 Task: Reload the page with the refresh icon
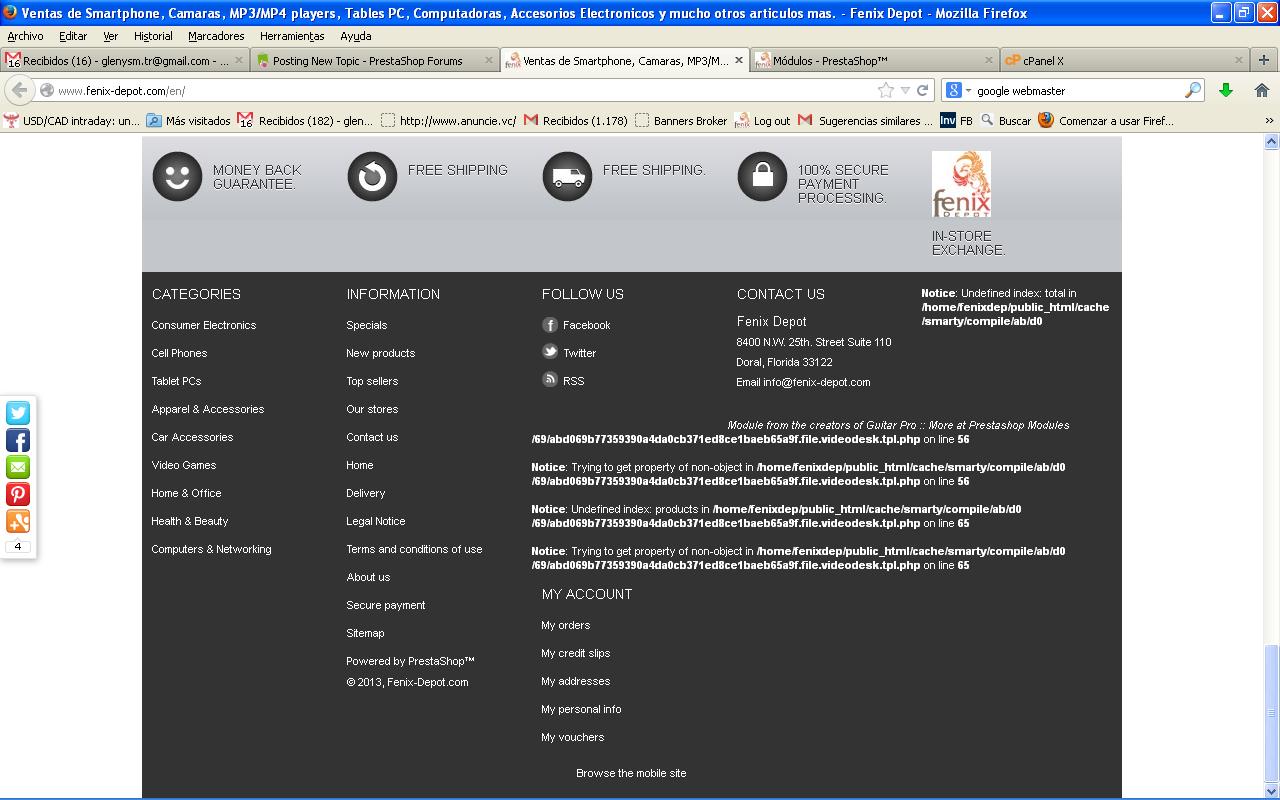point(923,90)
